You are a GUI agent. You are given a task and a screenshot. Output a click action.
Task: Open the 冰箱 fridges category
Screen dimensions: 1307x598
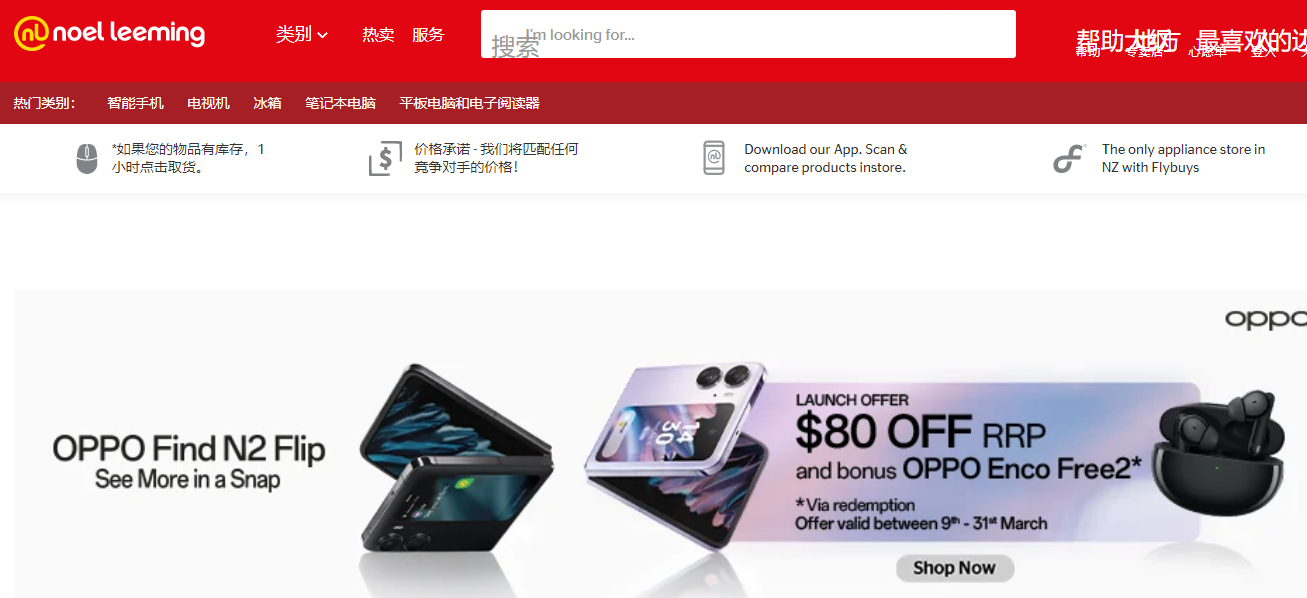[x=267, y=103]
